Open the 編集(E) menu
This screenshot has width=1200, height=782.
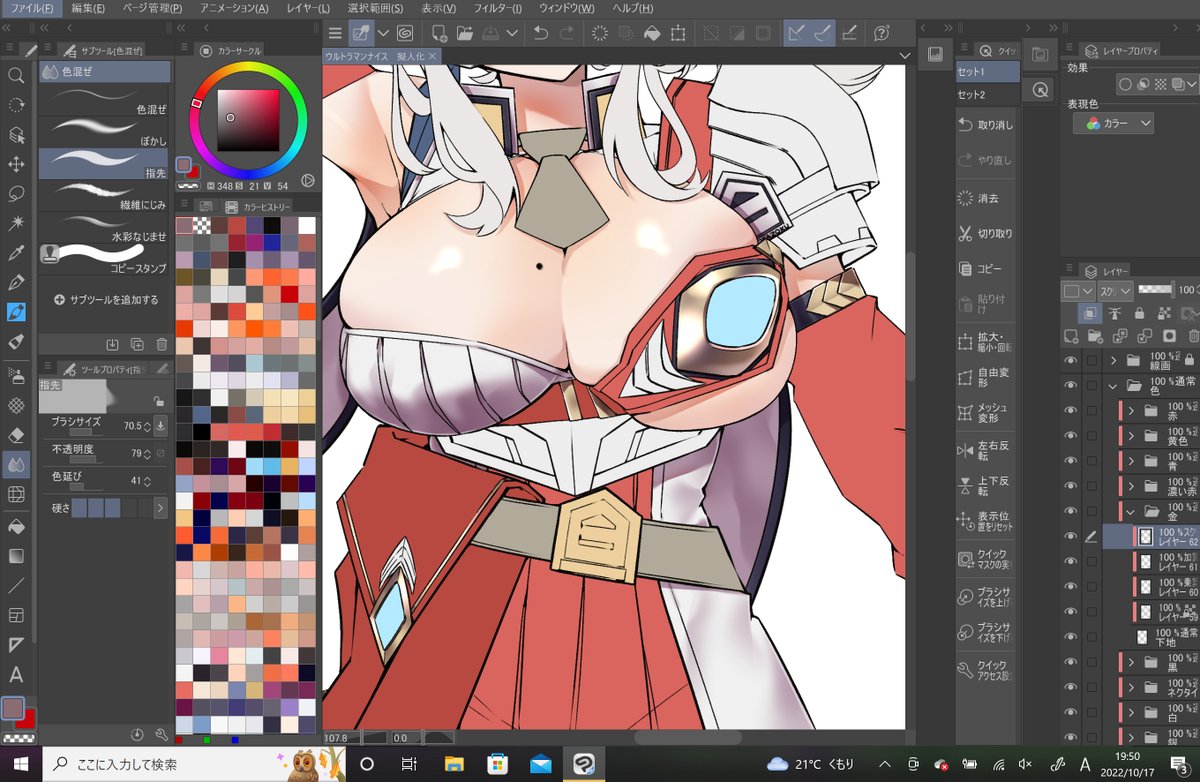pyautogui.click(x=88, y=8)
